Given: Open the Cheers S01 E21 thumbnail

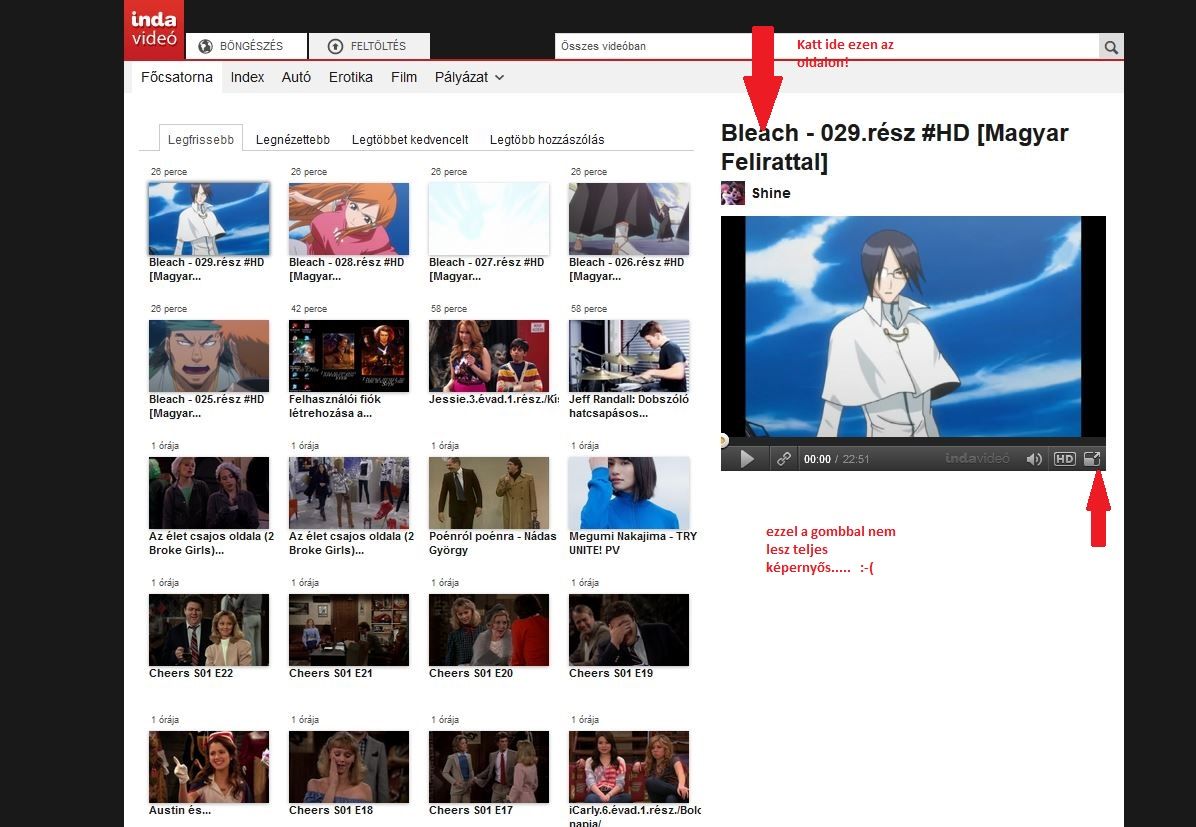Looking at the screenshot, I should pos(349,630).
